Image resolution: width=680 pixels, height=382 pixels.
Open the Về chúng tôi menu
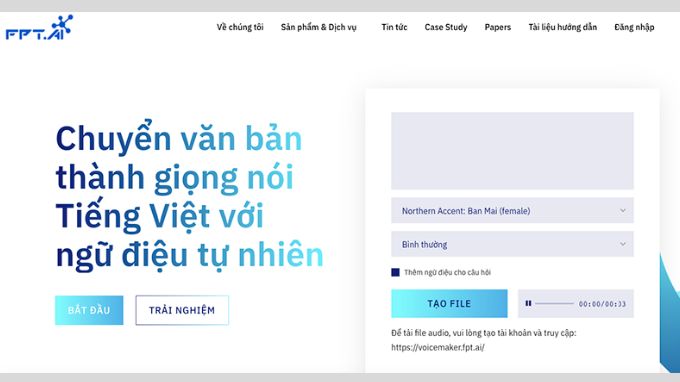click(240, 27)
